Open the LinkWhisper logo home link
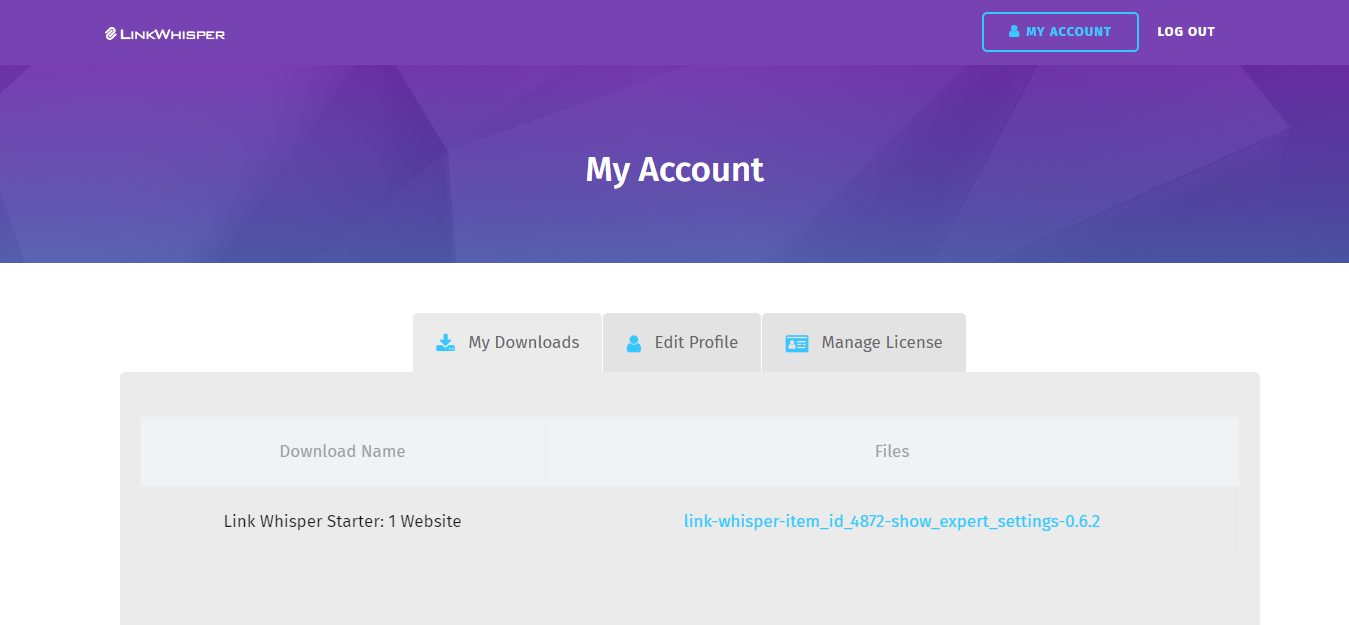The height and width of the screenshot is (625, 1349). coord(165,33)
